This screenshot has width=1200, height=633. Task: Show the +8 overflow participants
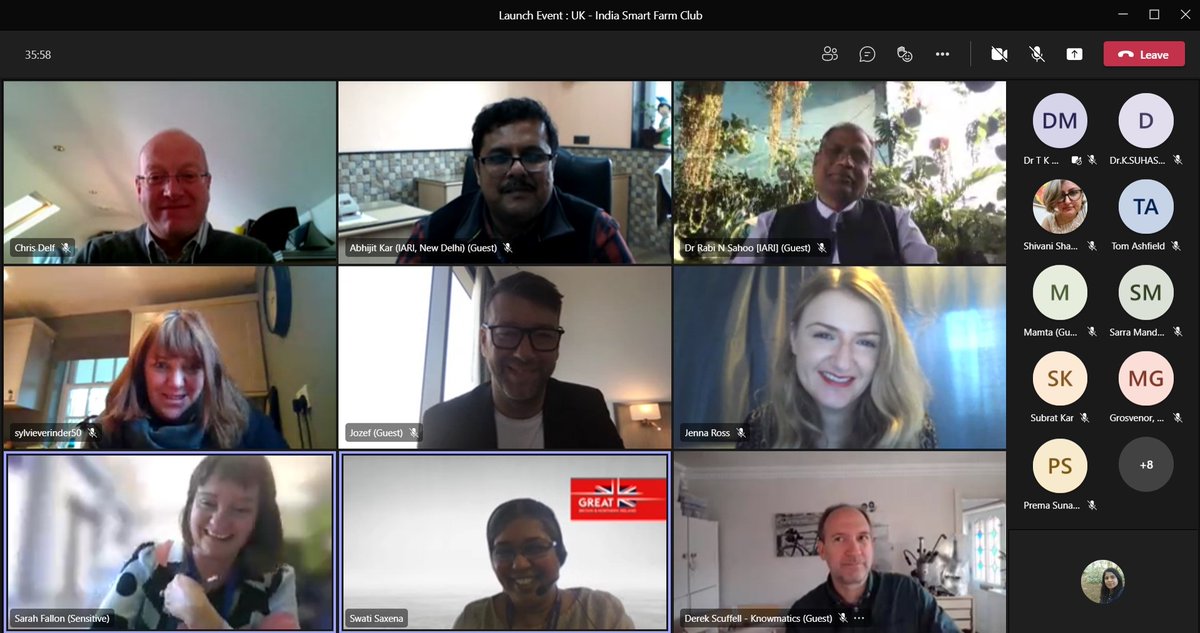(x=1146, y=465)
